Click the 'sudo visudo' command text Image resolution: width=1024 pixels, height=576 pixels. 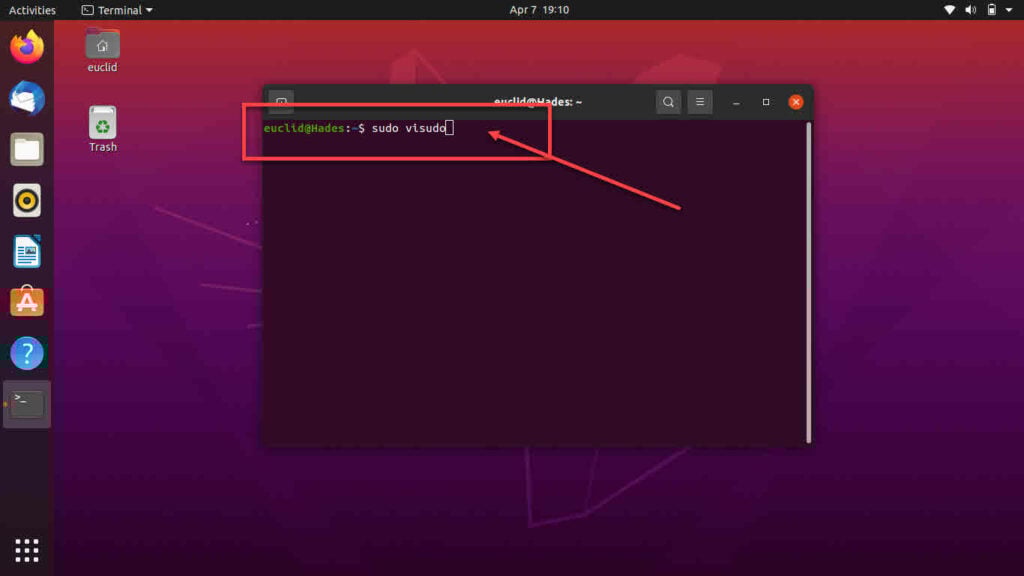[x=409, y=128]
